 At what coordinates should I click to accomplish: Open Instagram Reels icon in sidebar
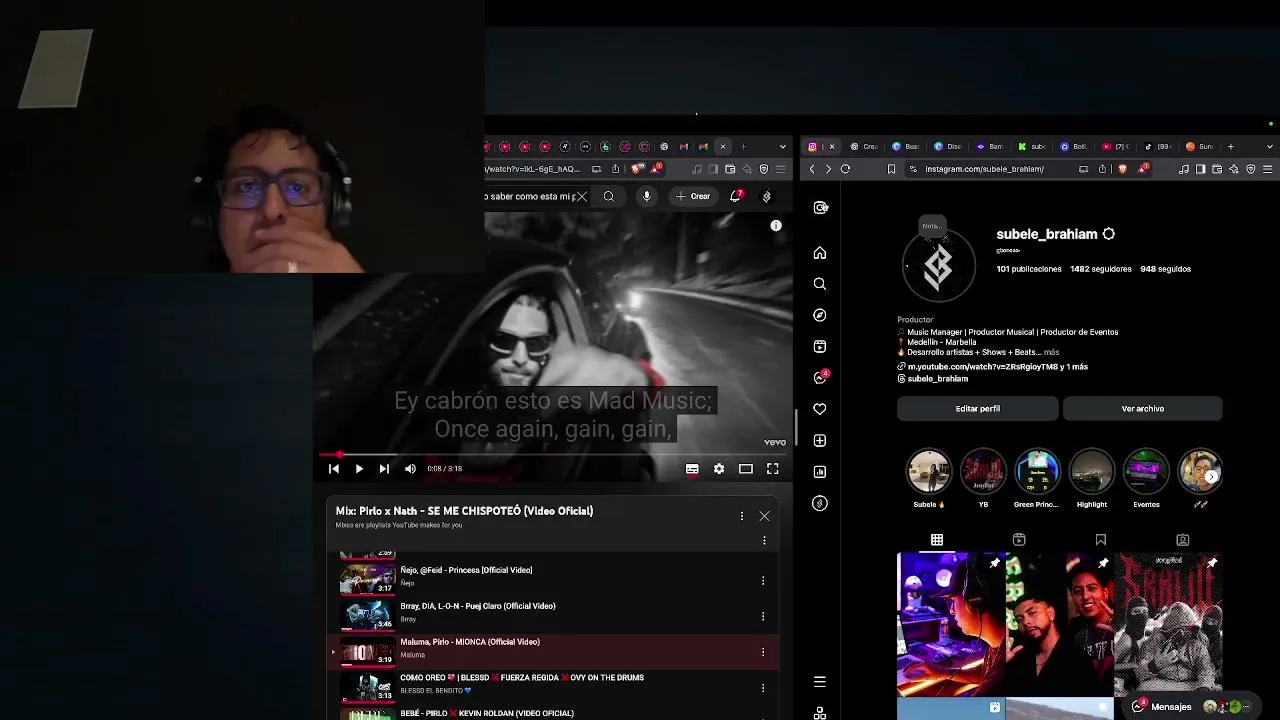point(820,346)
